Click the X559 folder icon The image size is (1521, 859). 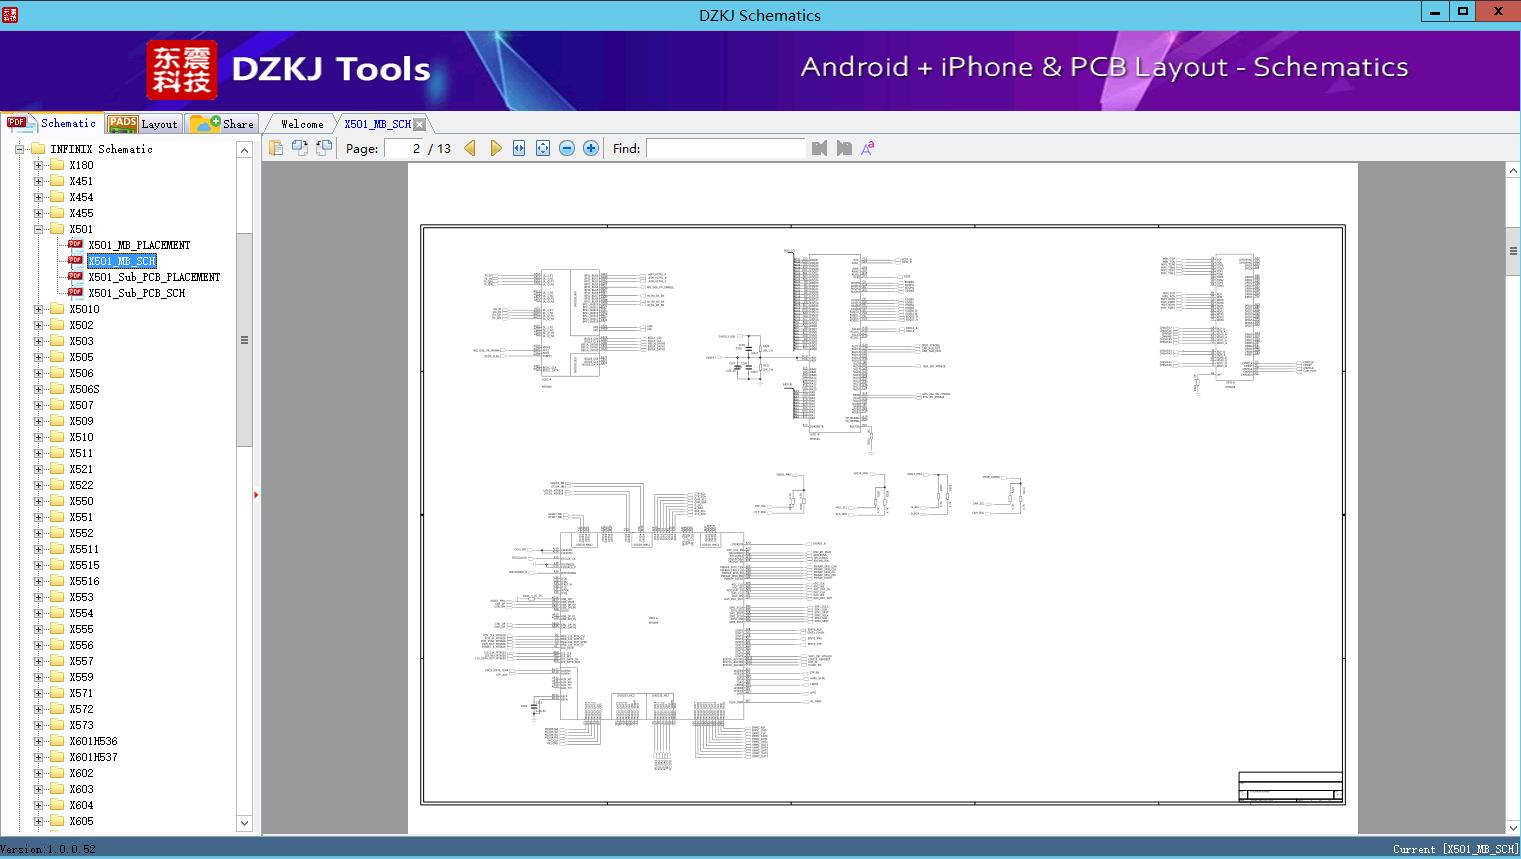point(57,677)
